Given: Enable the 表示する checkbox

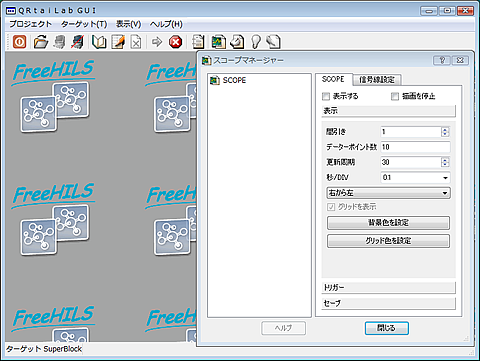Looking at the screenshot, I should (326, 96).
